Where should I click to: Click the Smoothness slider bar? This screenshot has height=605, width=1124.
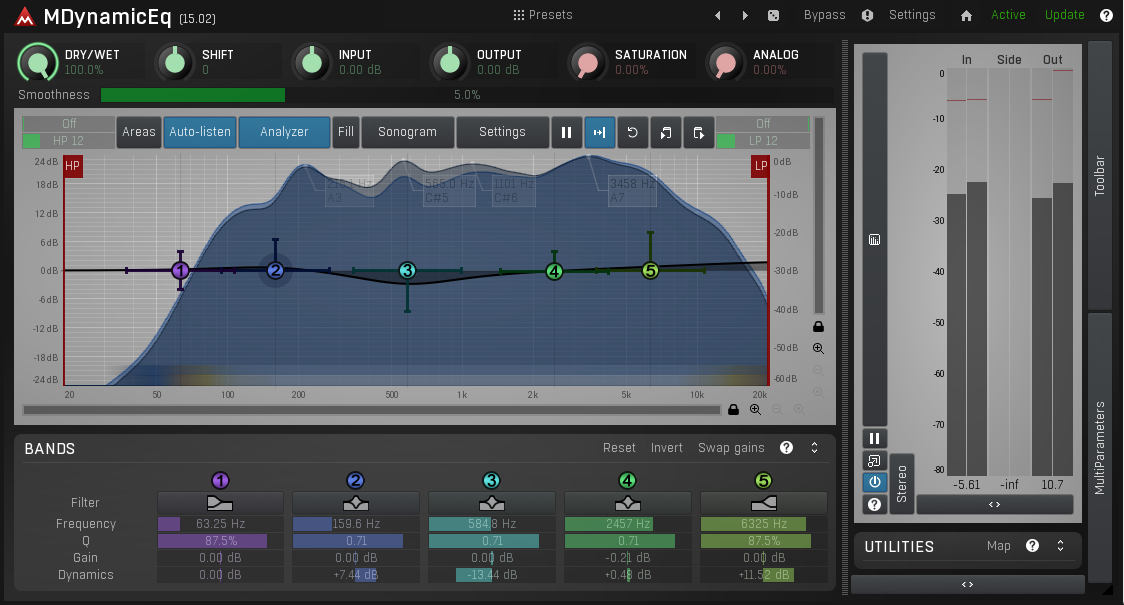(x=467, y=95)
